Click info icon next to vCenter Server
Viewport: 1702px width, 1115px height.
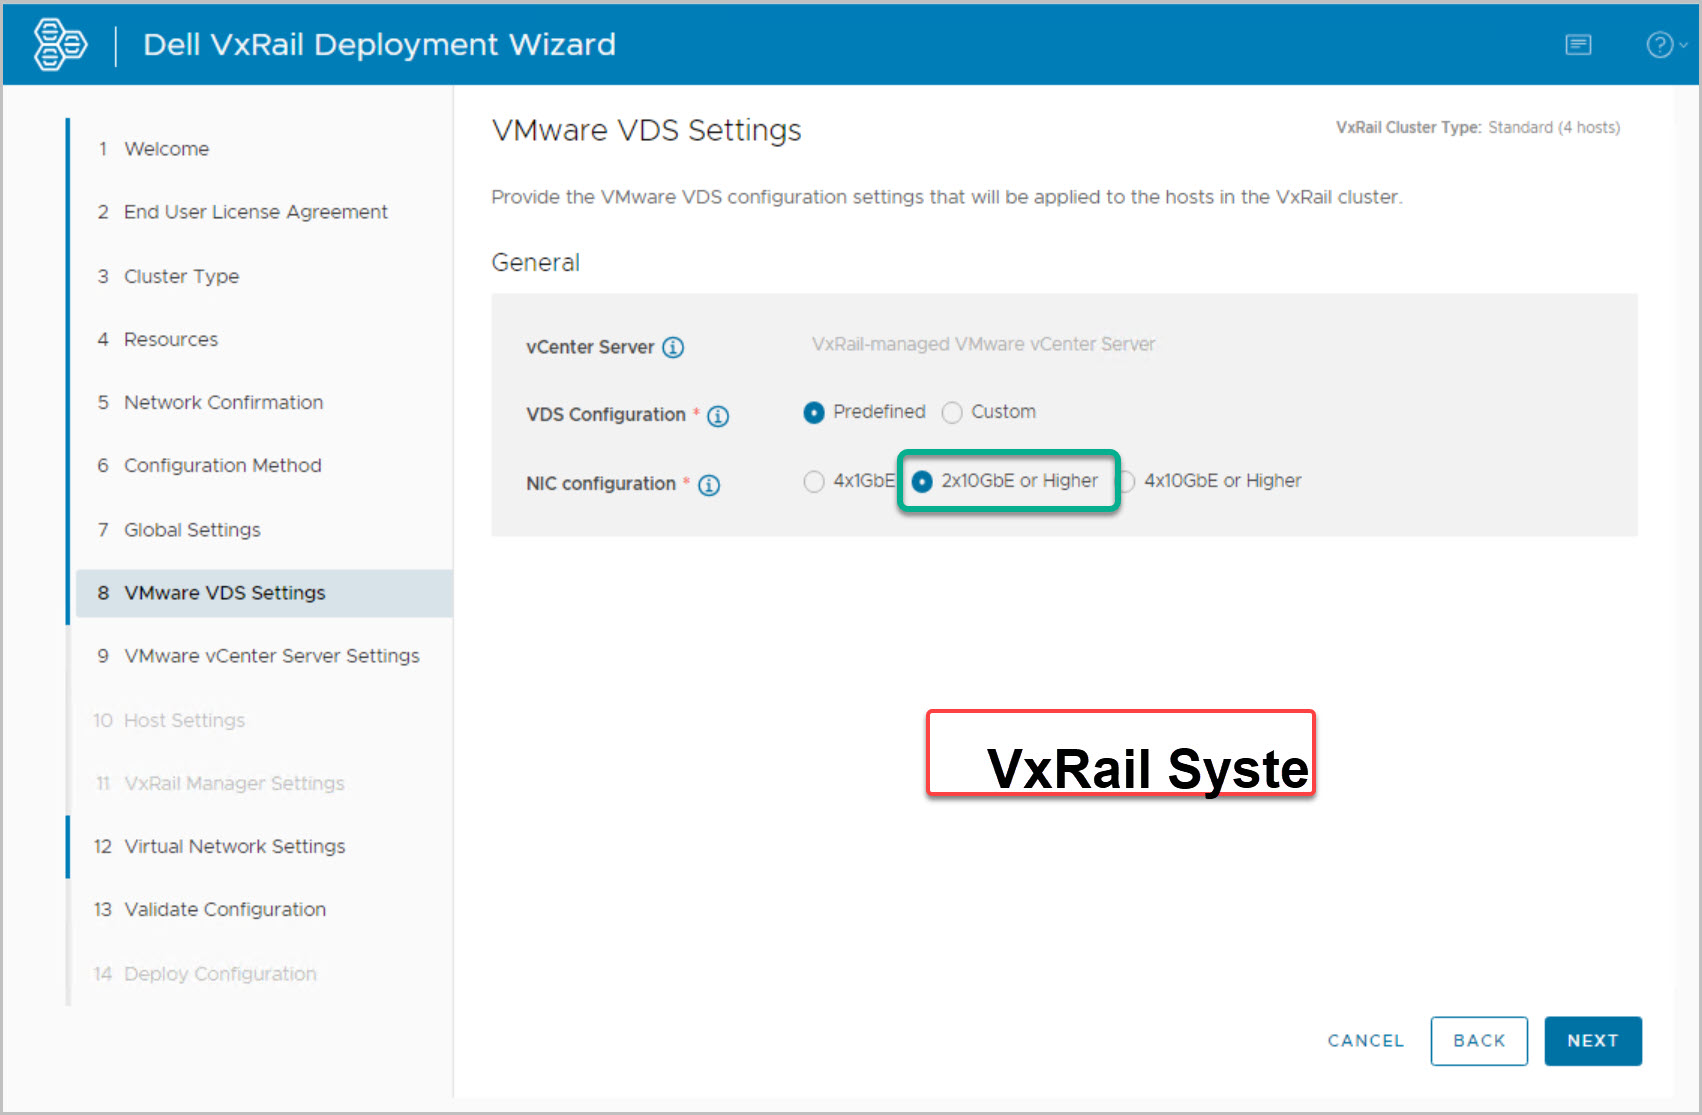[x=673, y=347]
